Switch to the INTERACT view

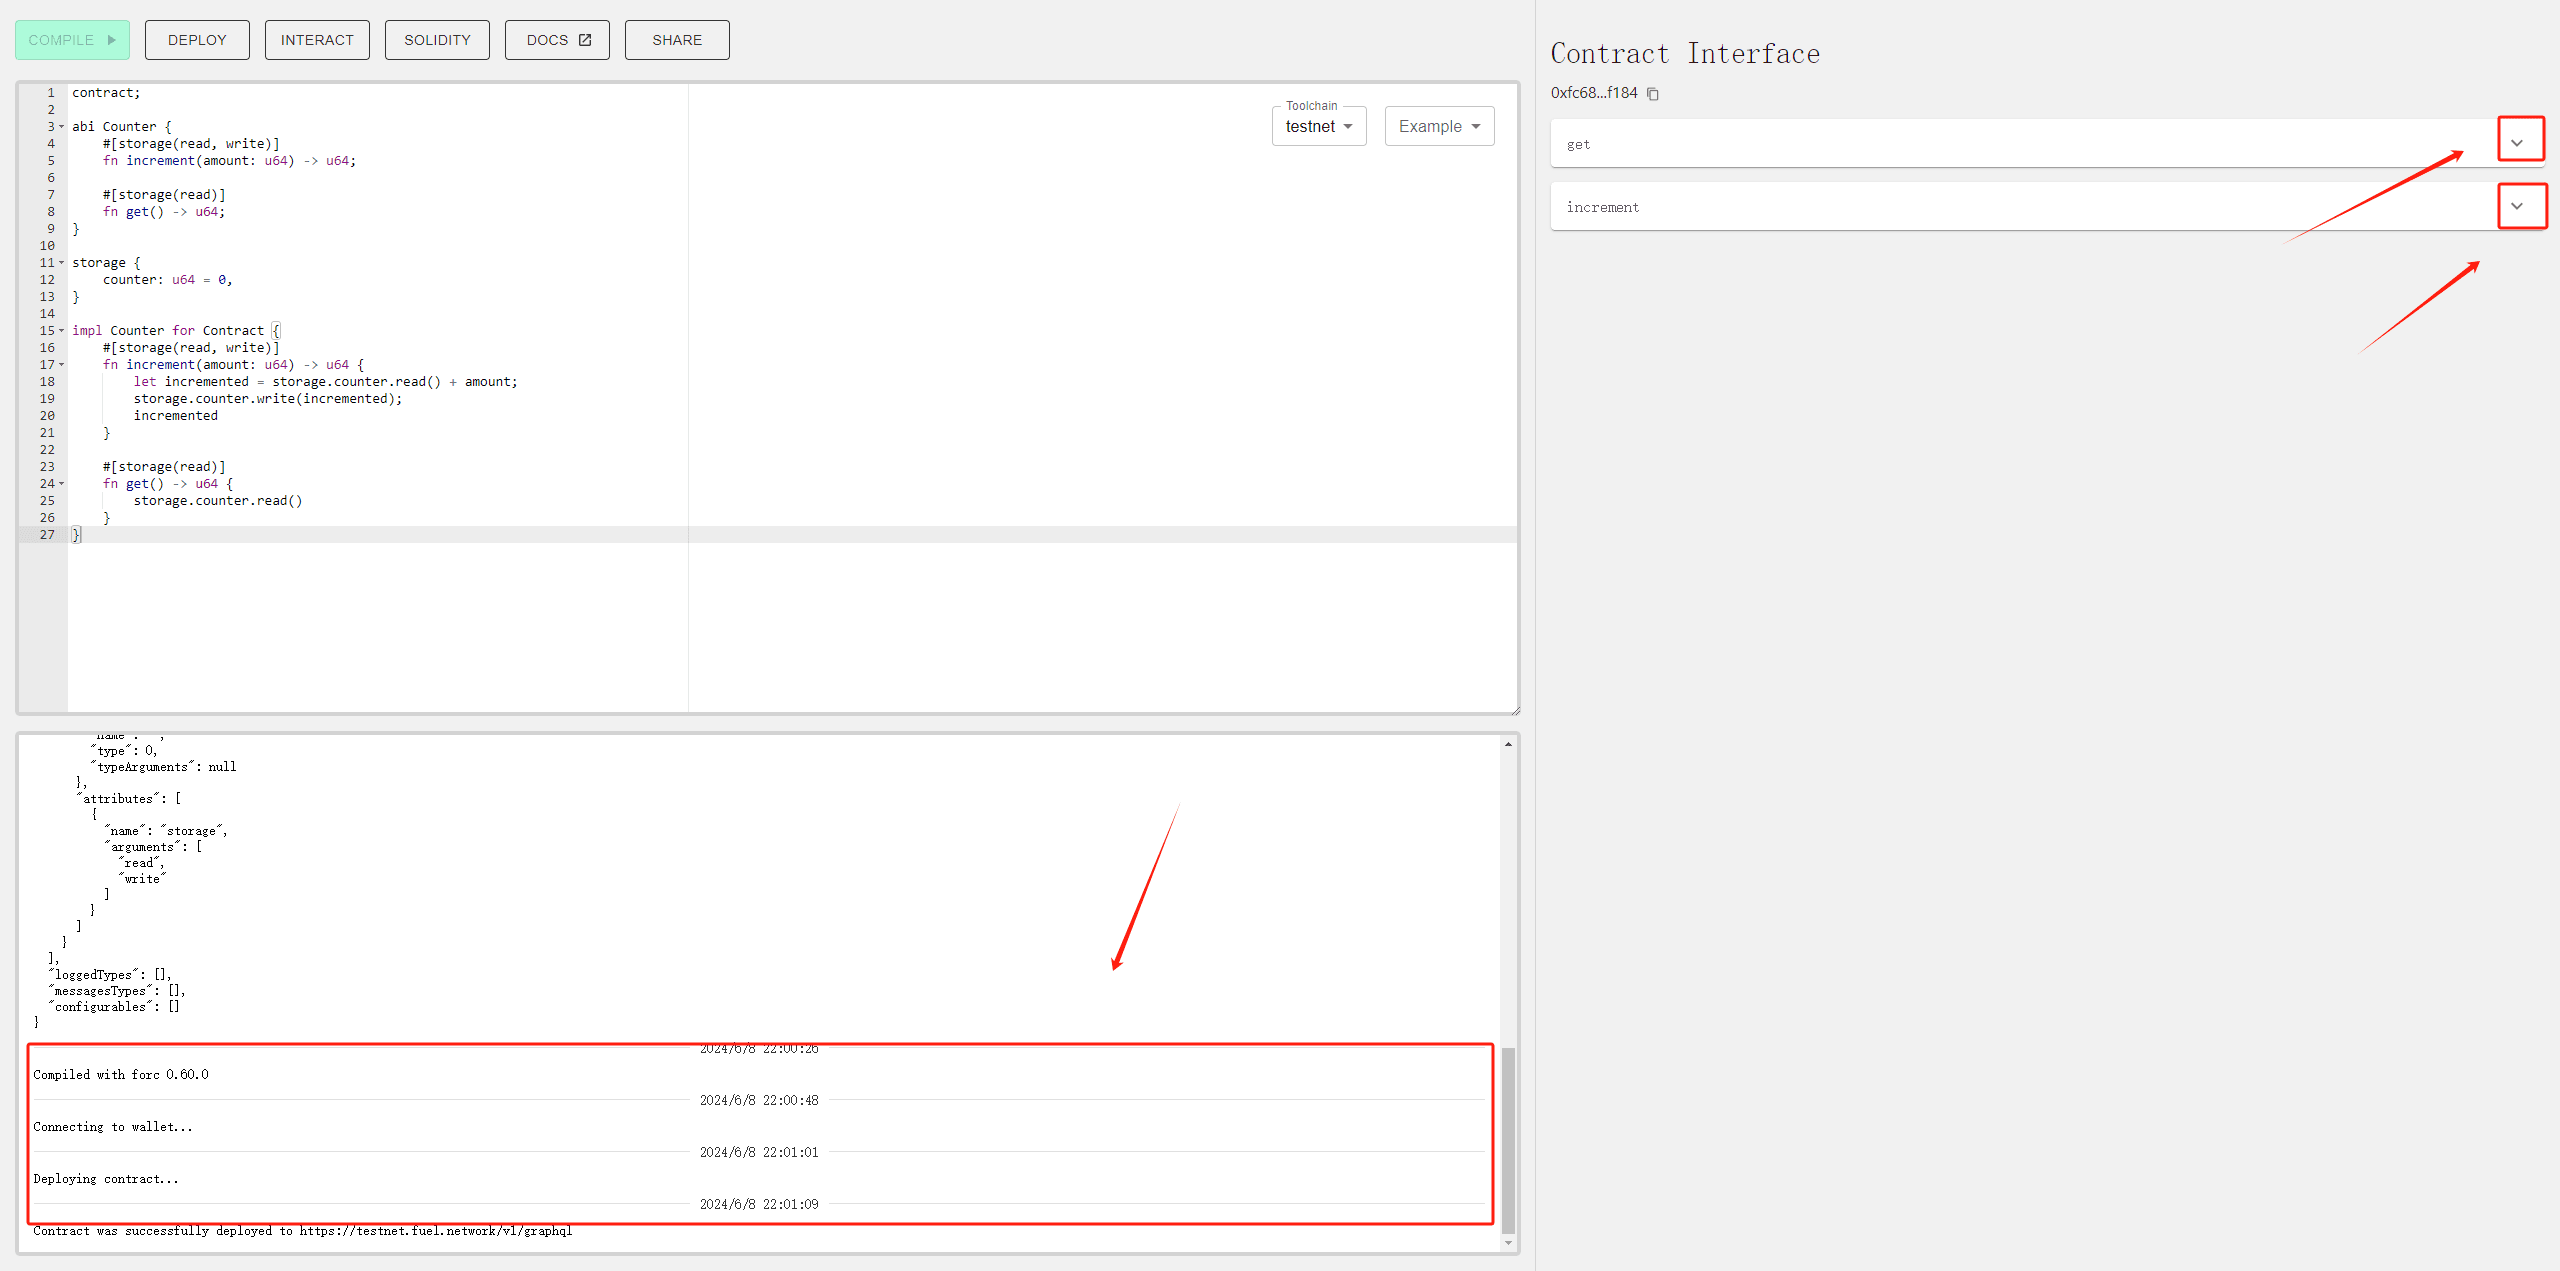[317, 40]
